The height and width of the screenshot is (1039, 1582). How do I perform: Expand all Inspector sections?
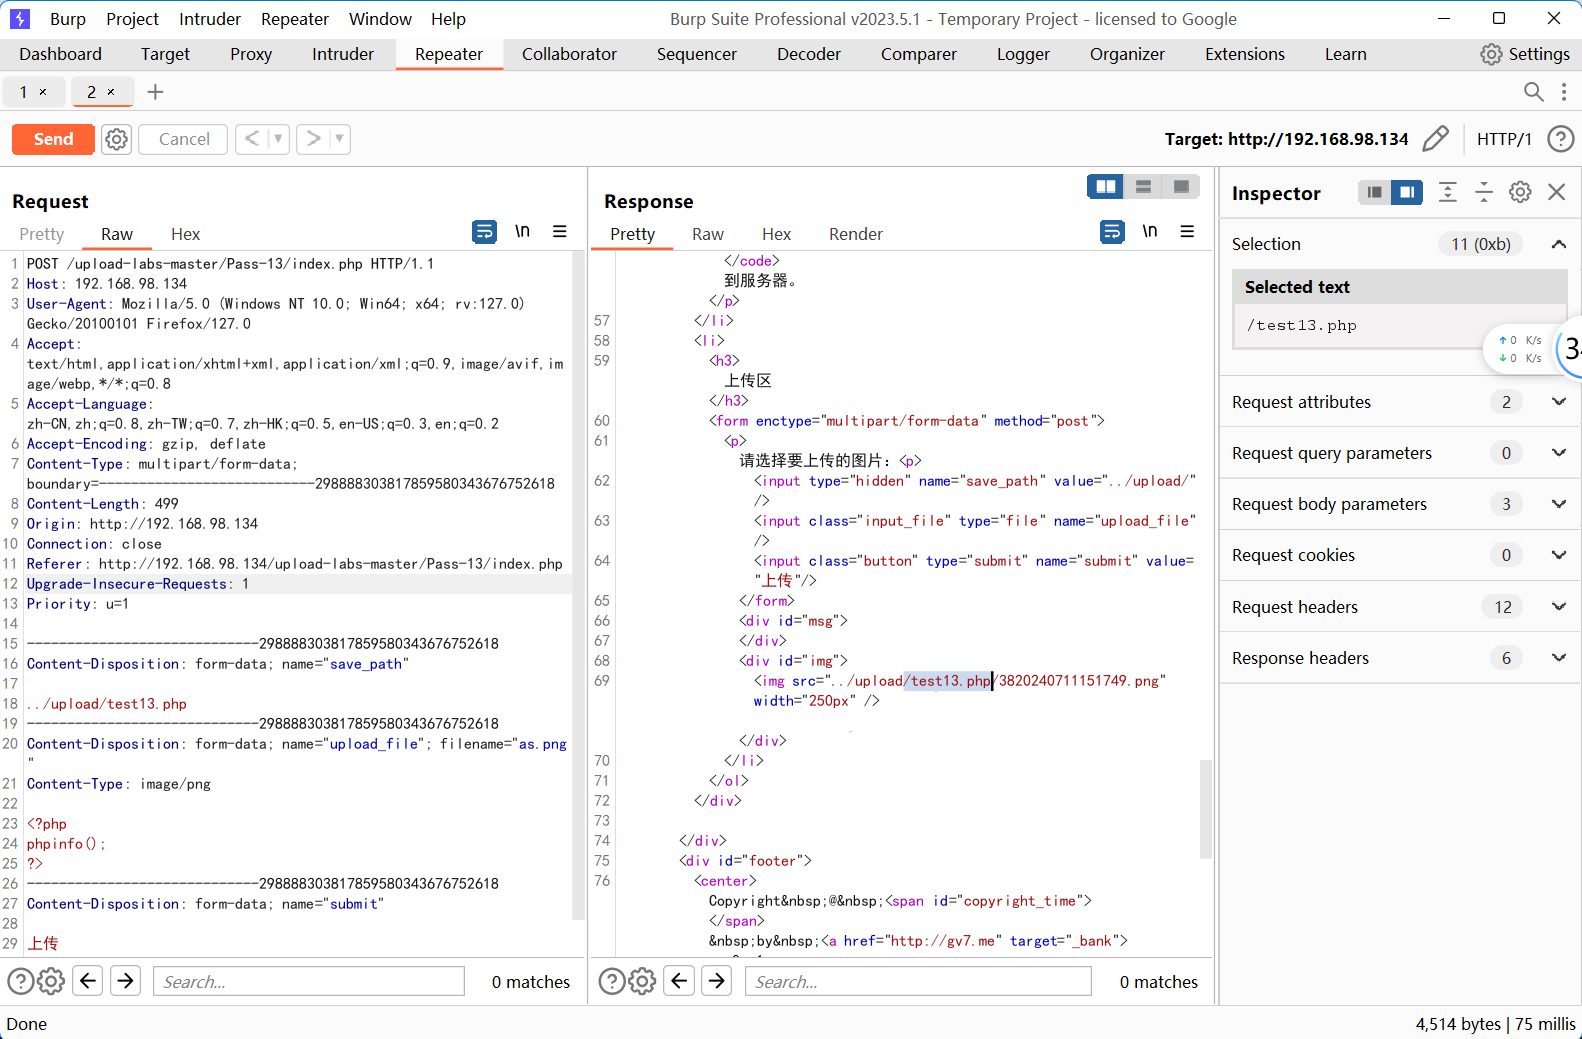1448,192
